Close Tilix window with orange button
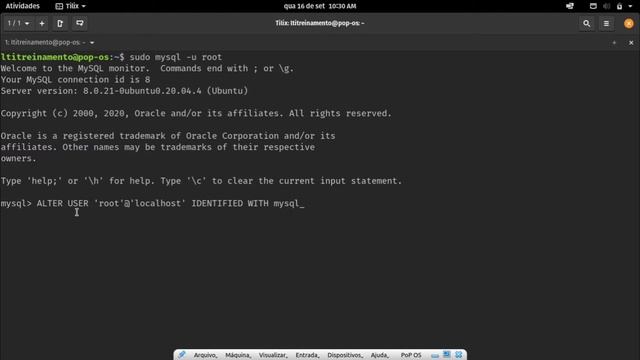The image size is (640, 360). click(629, 24)
